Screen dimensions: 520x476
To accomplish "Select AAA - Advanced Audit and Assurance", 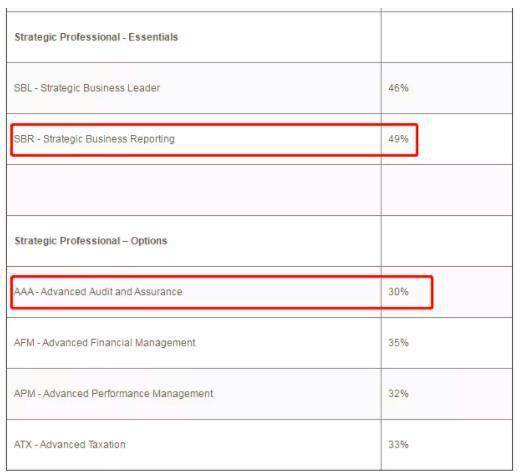I will pyautogui.click(x=98, y=292).
